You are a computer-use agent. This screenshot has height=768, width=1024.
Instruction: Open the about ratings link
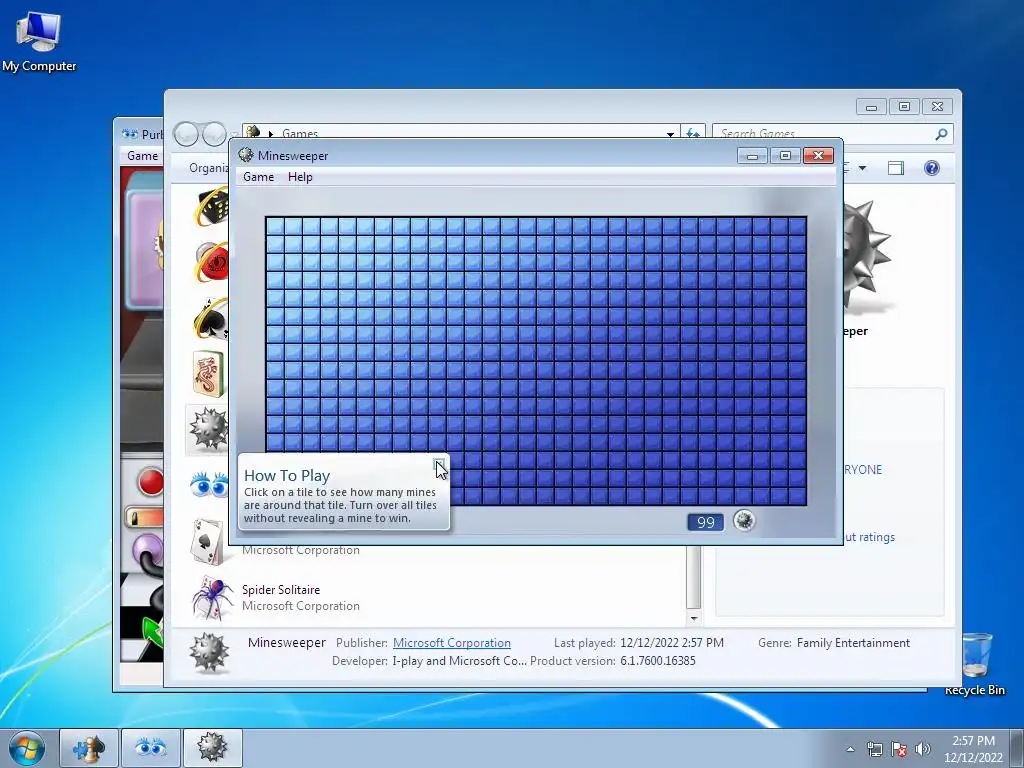pos(869,537)
